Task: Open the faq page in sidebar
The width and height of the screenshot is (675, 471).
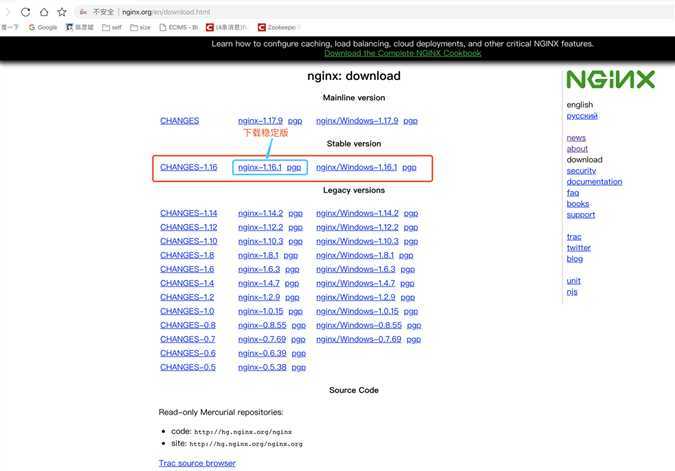Action: tap(573, 193)
